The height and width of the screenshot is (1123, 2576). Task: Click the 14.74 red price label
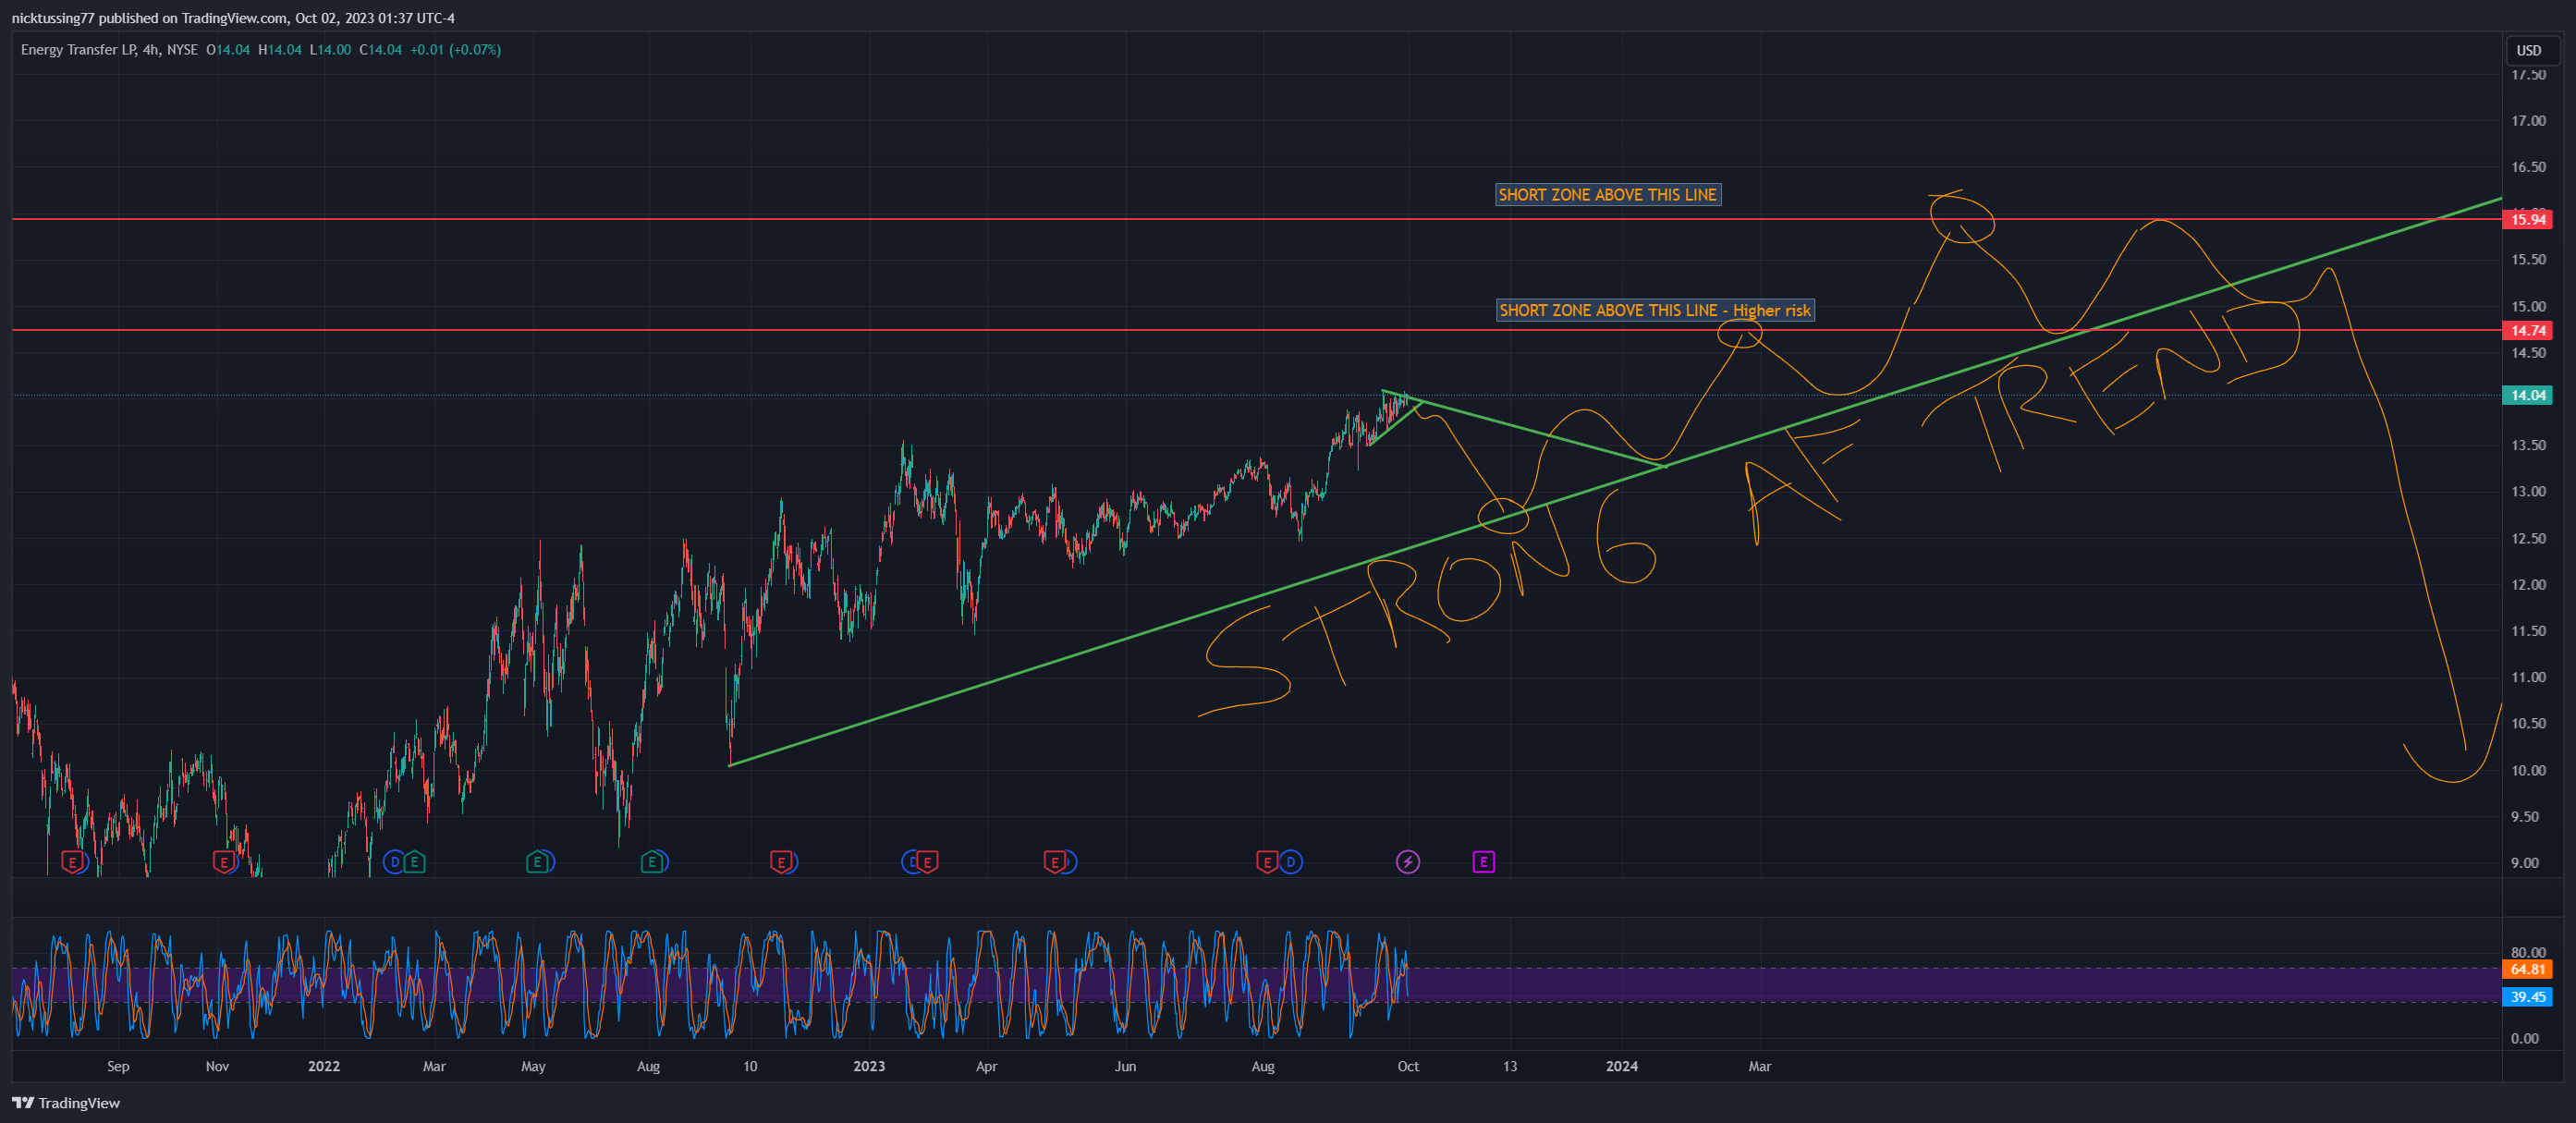2527,330
